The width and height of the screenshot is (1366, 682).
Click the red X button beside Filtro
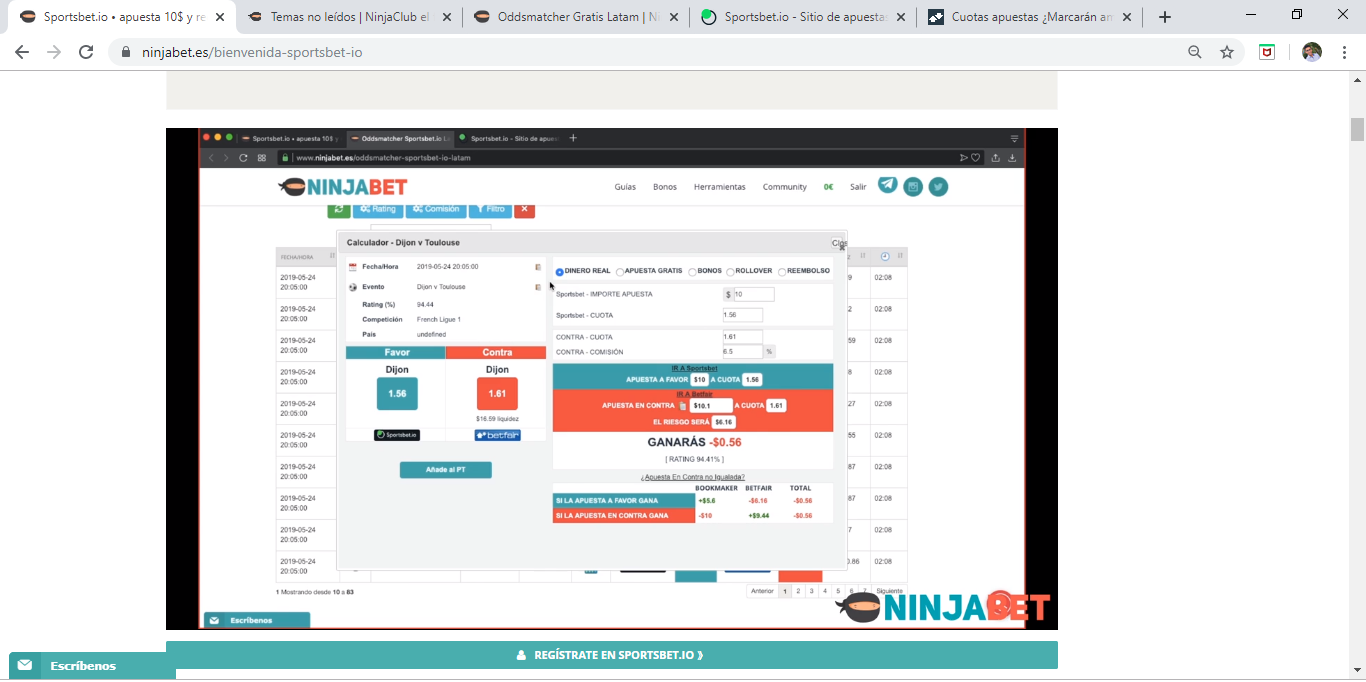525,209
